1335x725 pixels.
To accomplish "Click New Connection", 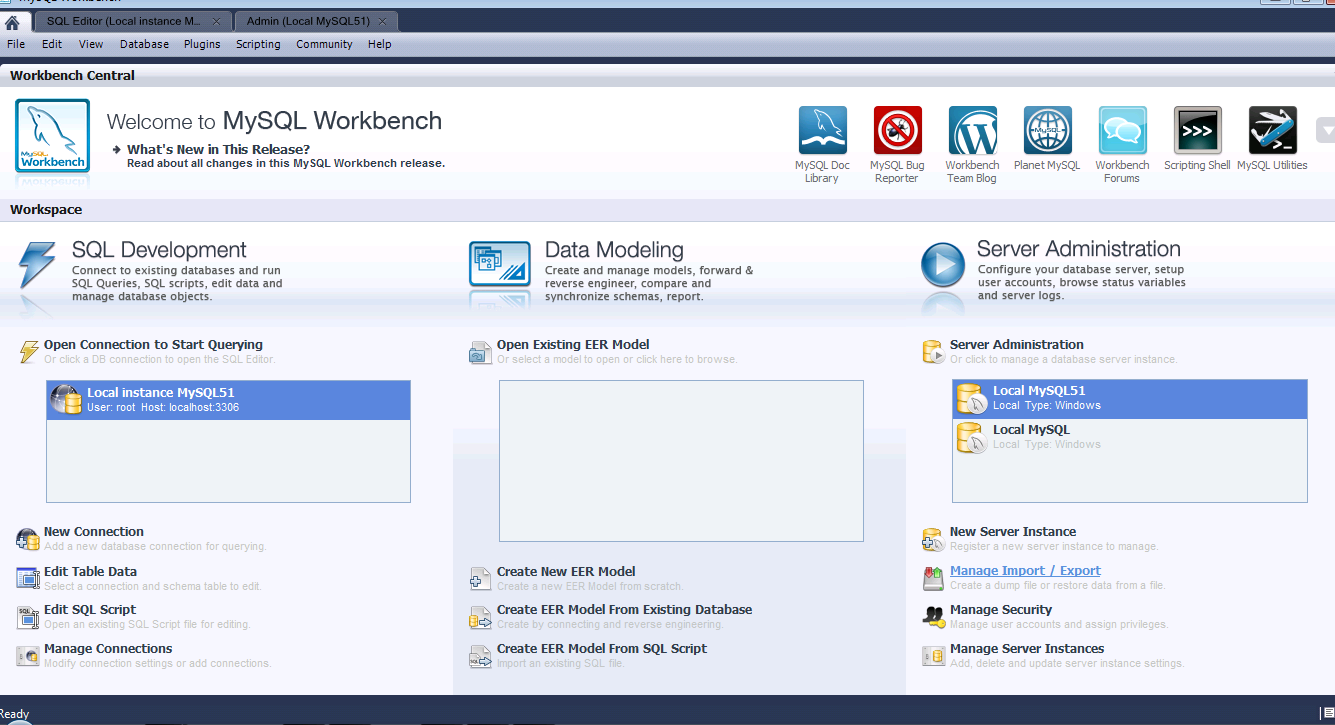I will pyautogui.click(x=94, y=532).
